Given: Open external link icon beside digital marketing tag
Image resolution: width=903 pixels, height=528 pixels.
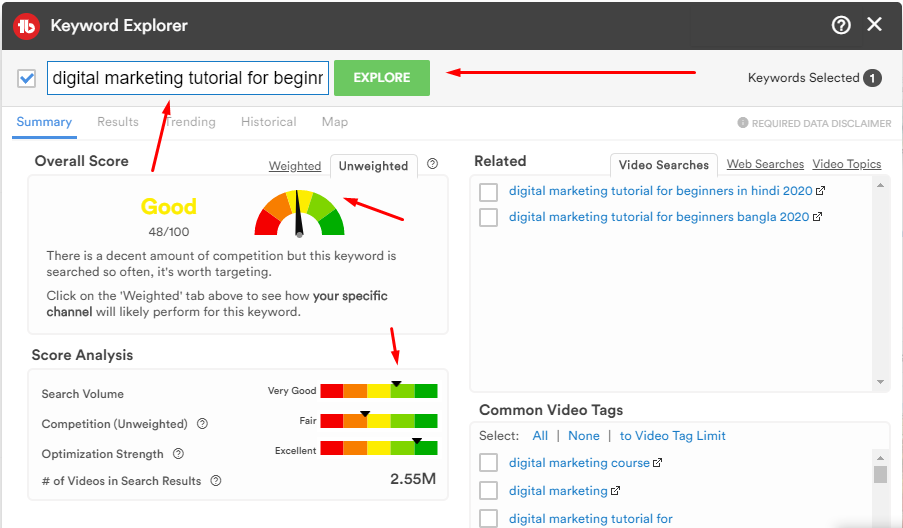Looking at the screenshot, I should coord(615,491).
